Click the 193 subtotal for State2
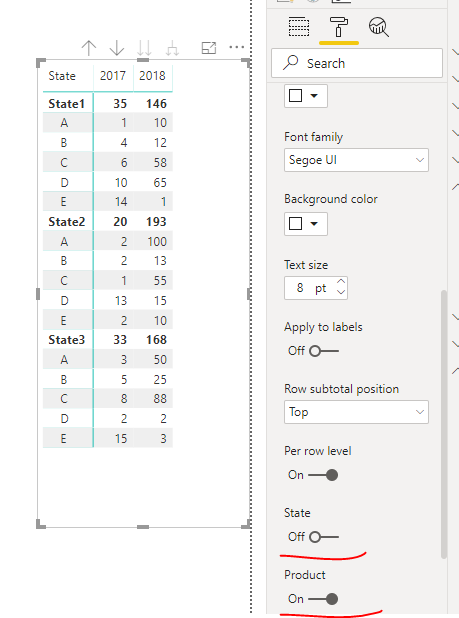This screenshot has height=618, width=459. (156, 222)
